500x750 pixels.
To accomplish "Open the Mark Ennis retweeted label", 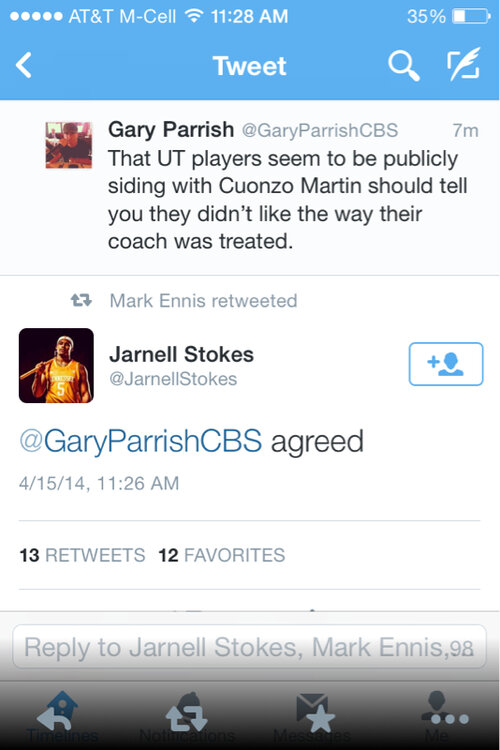I will pos(203,301).
